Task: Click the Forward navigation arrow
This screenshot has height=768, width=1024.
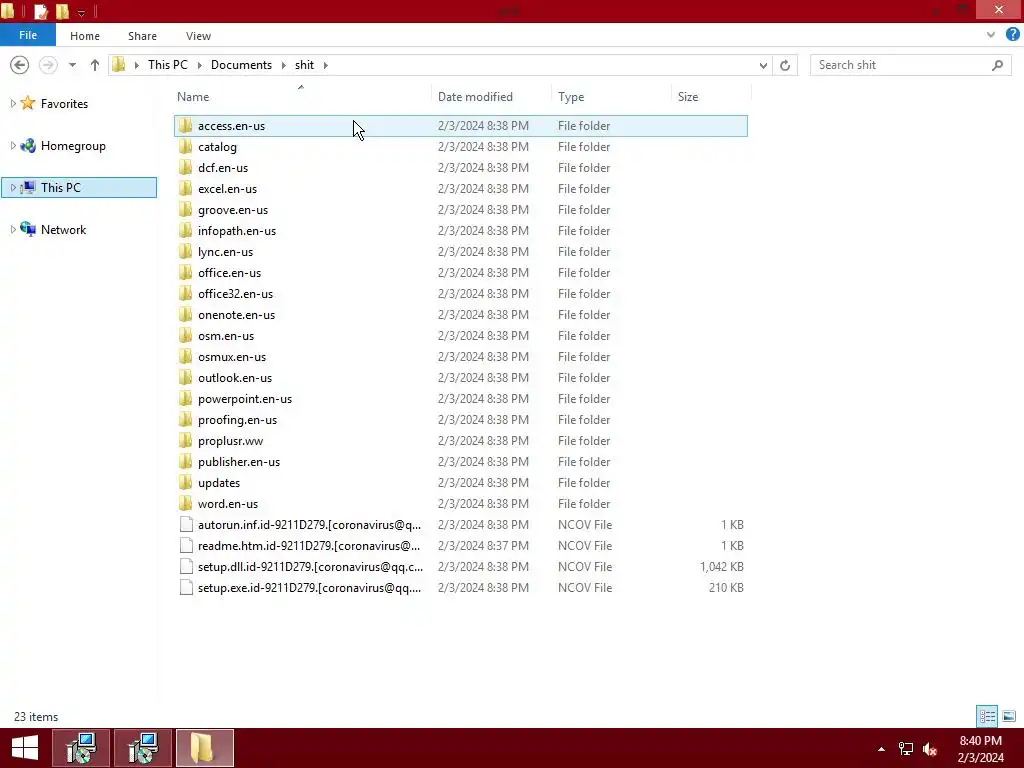Action: pos(48,65)
